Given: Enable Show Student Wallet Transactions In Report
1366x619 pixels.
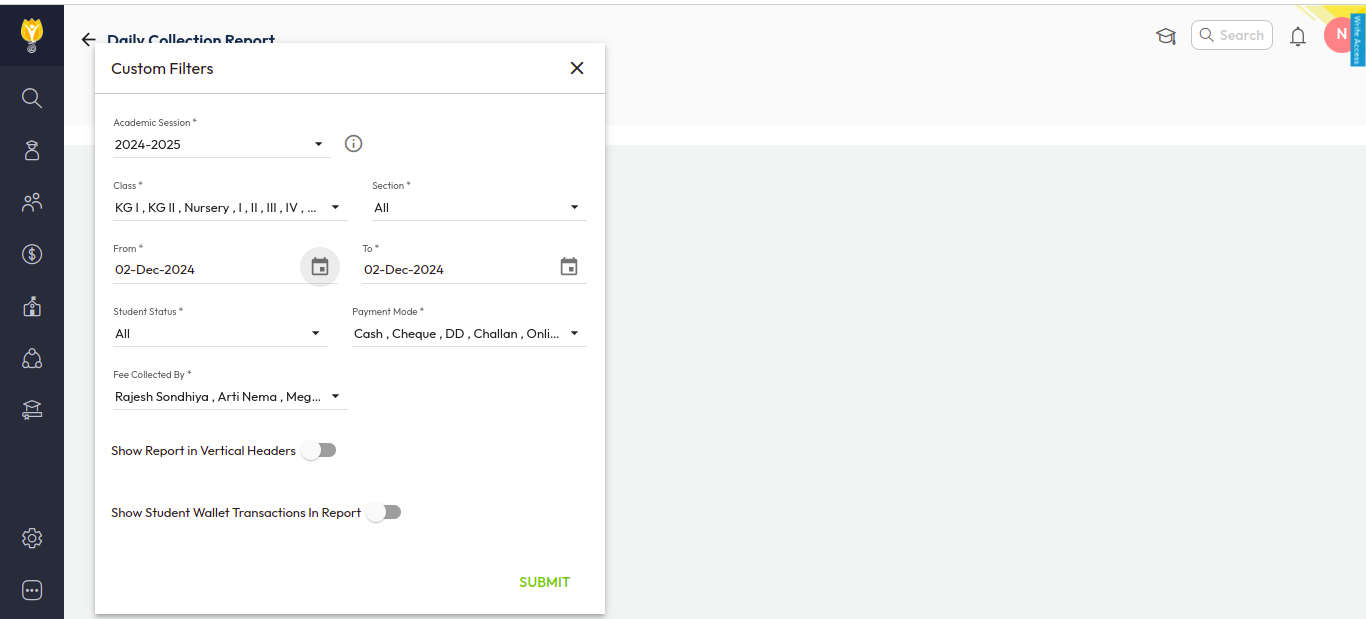Looking at the screenshot, I should click(x=383, y=513).
